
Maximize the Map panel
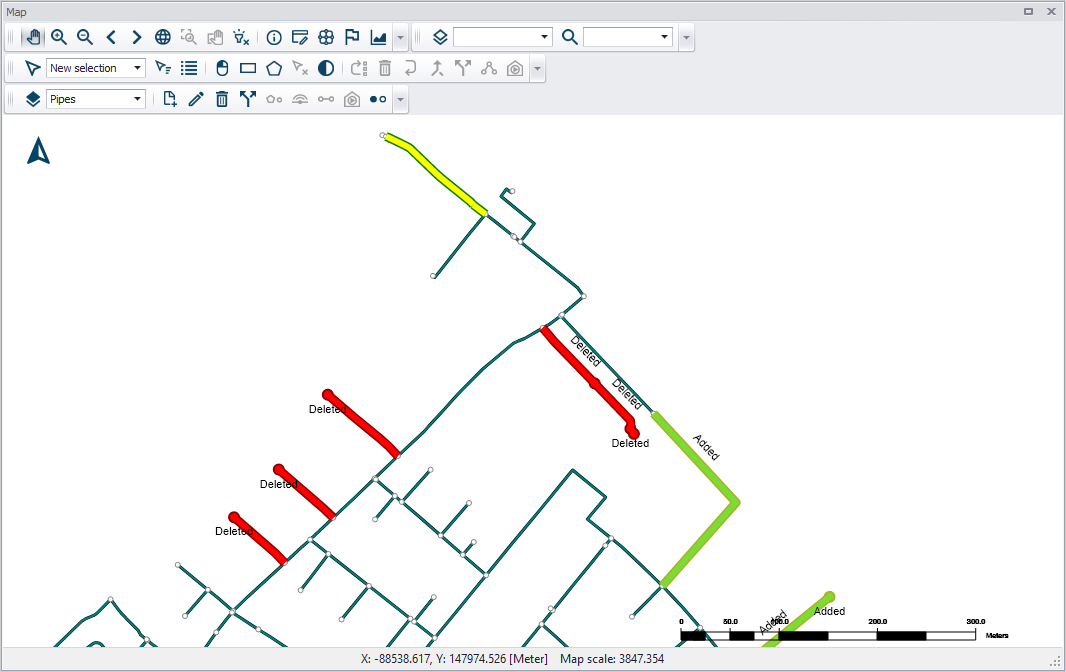1029,12
